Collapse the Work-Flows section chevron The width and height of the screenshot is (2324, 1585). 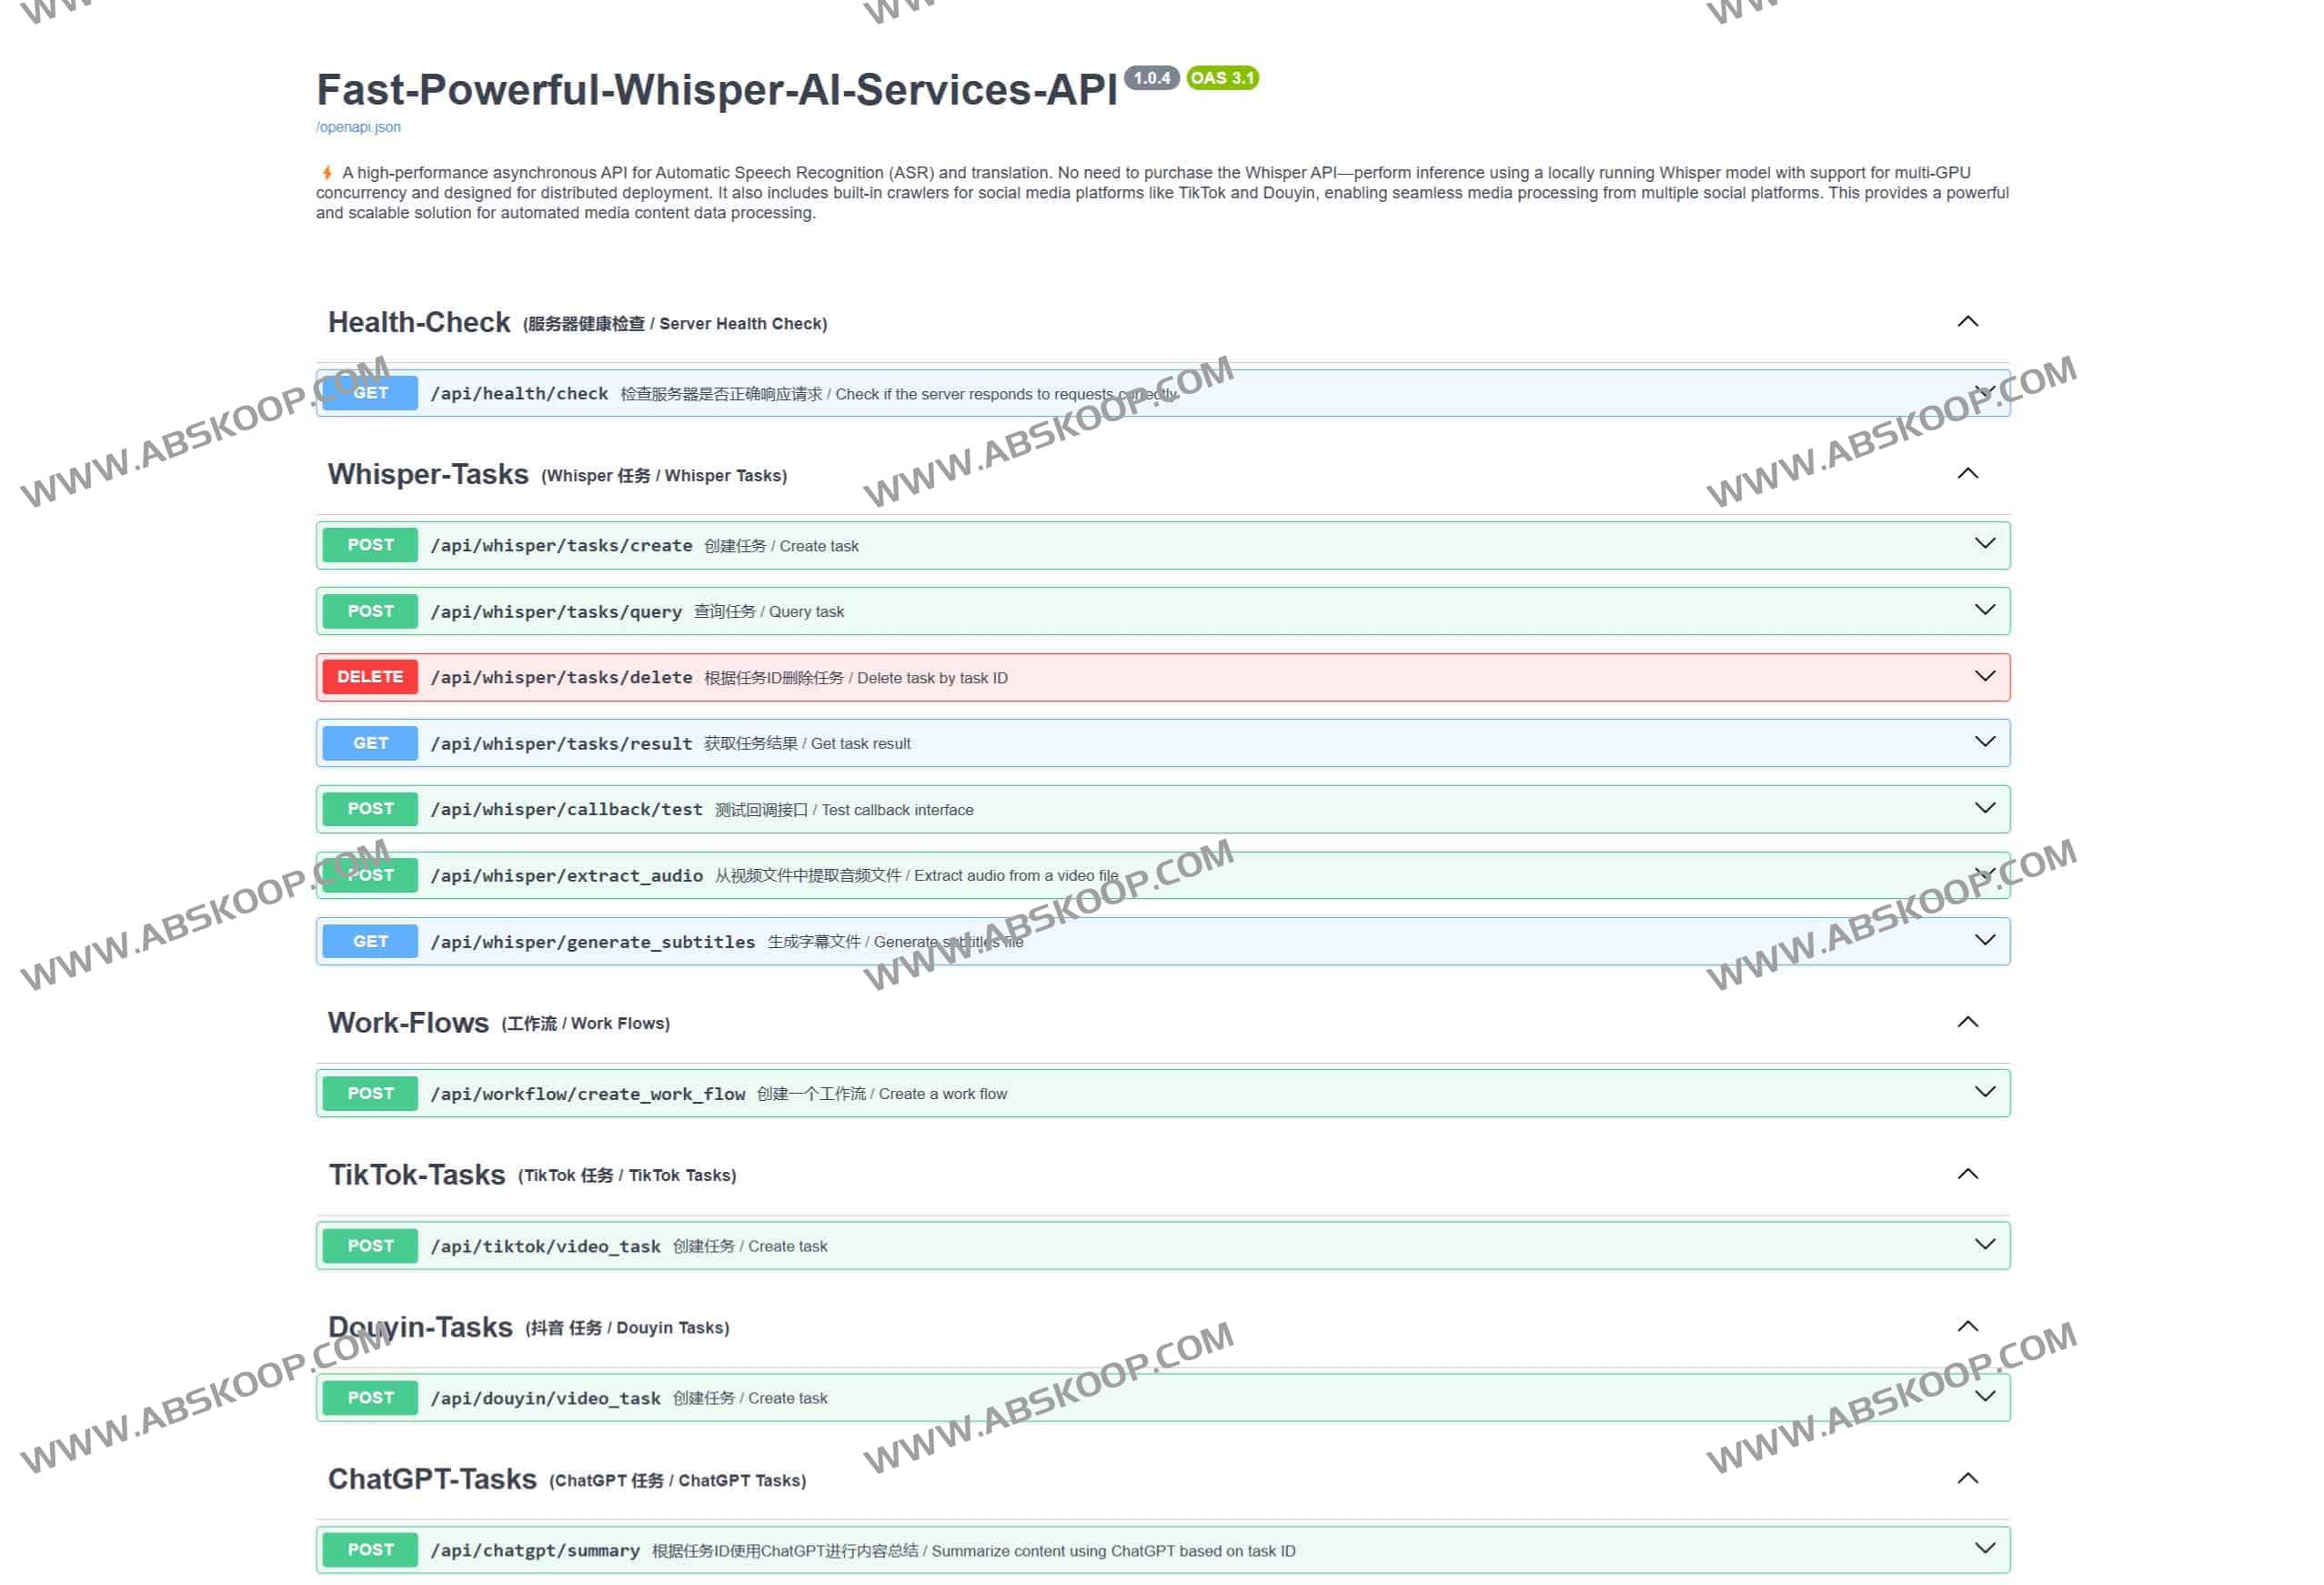point(1967,1022)
